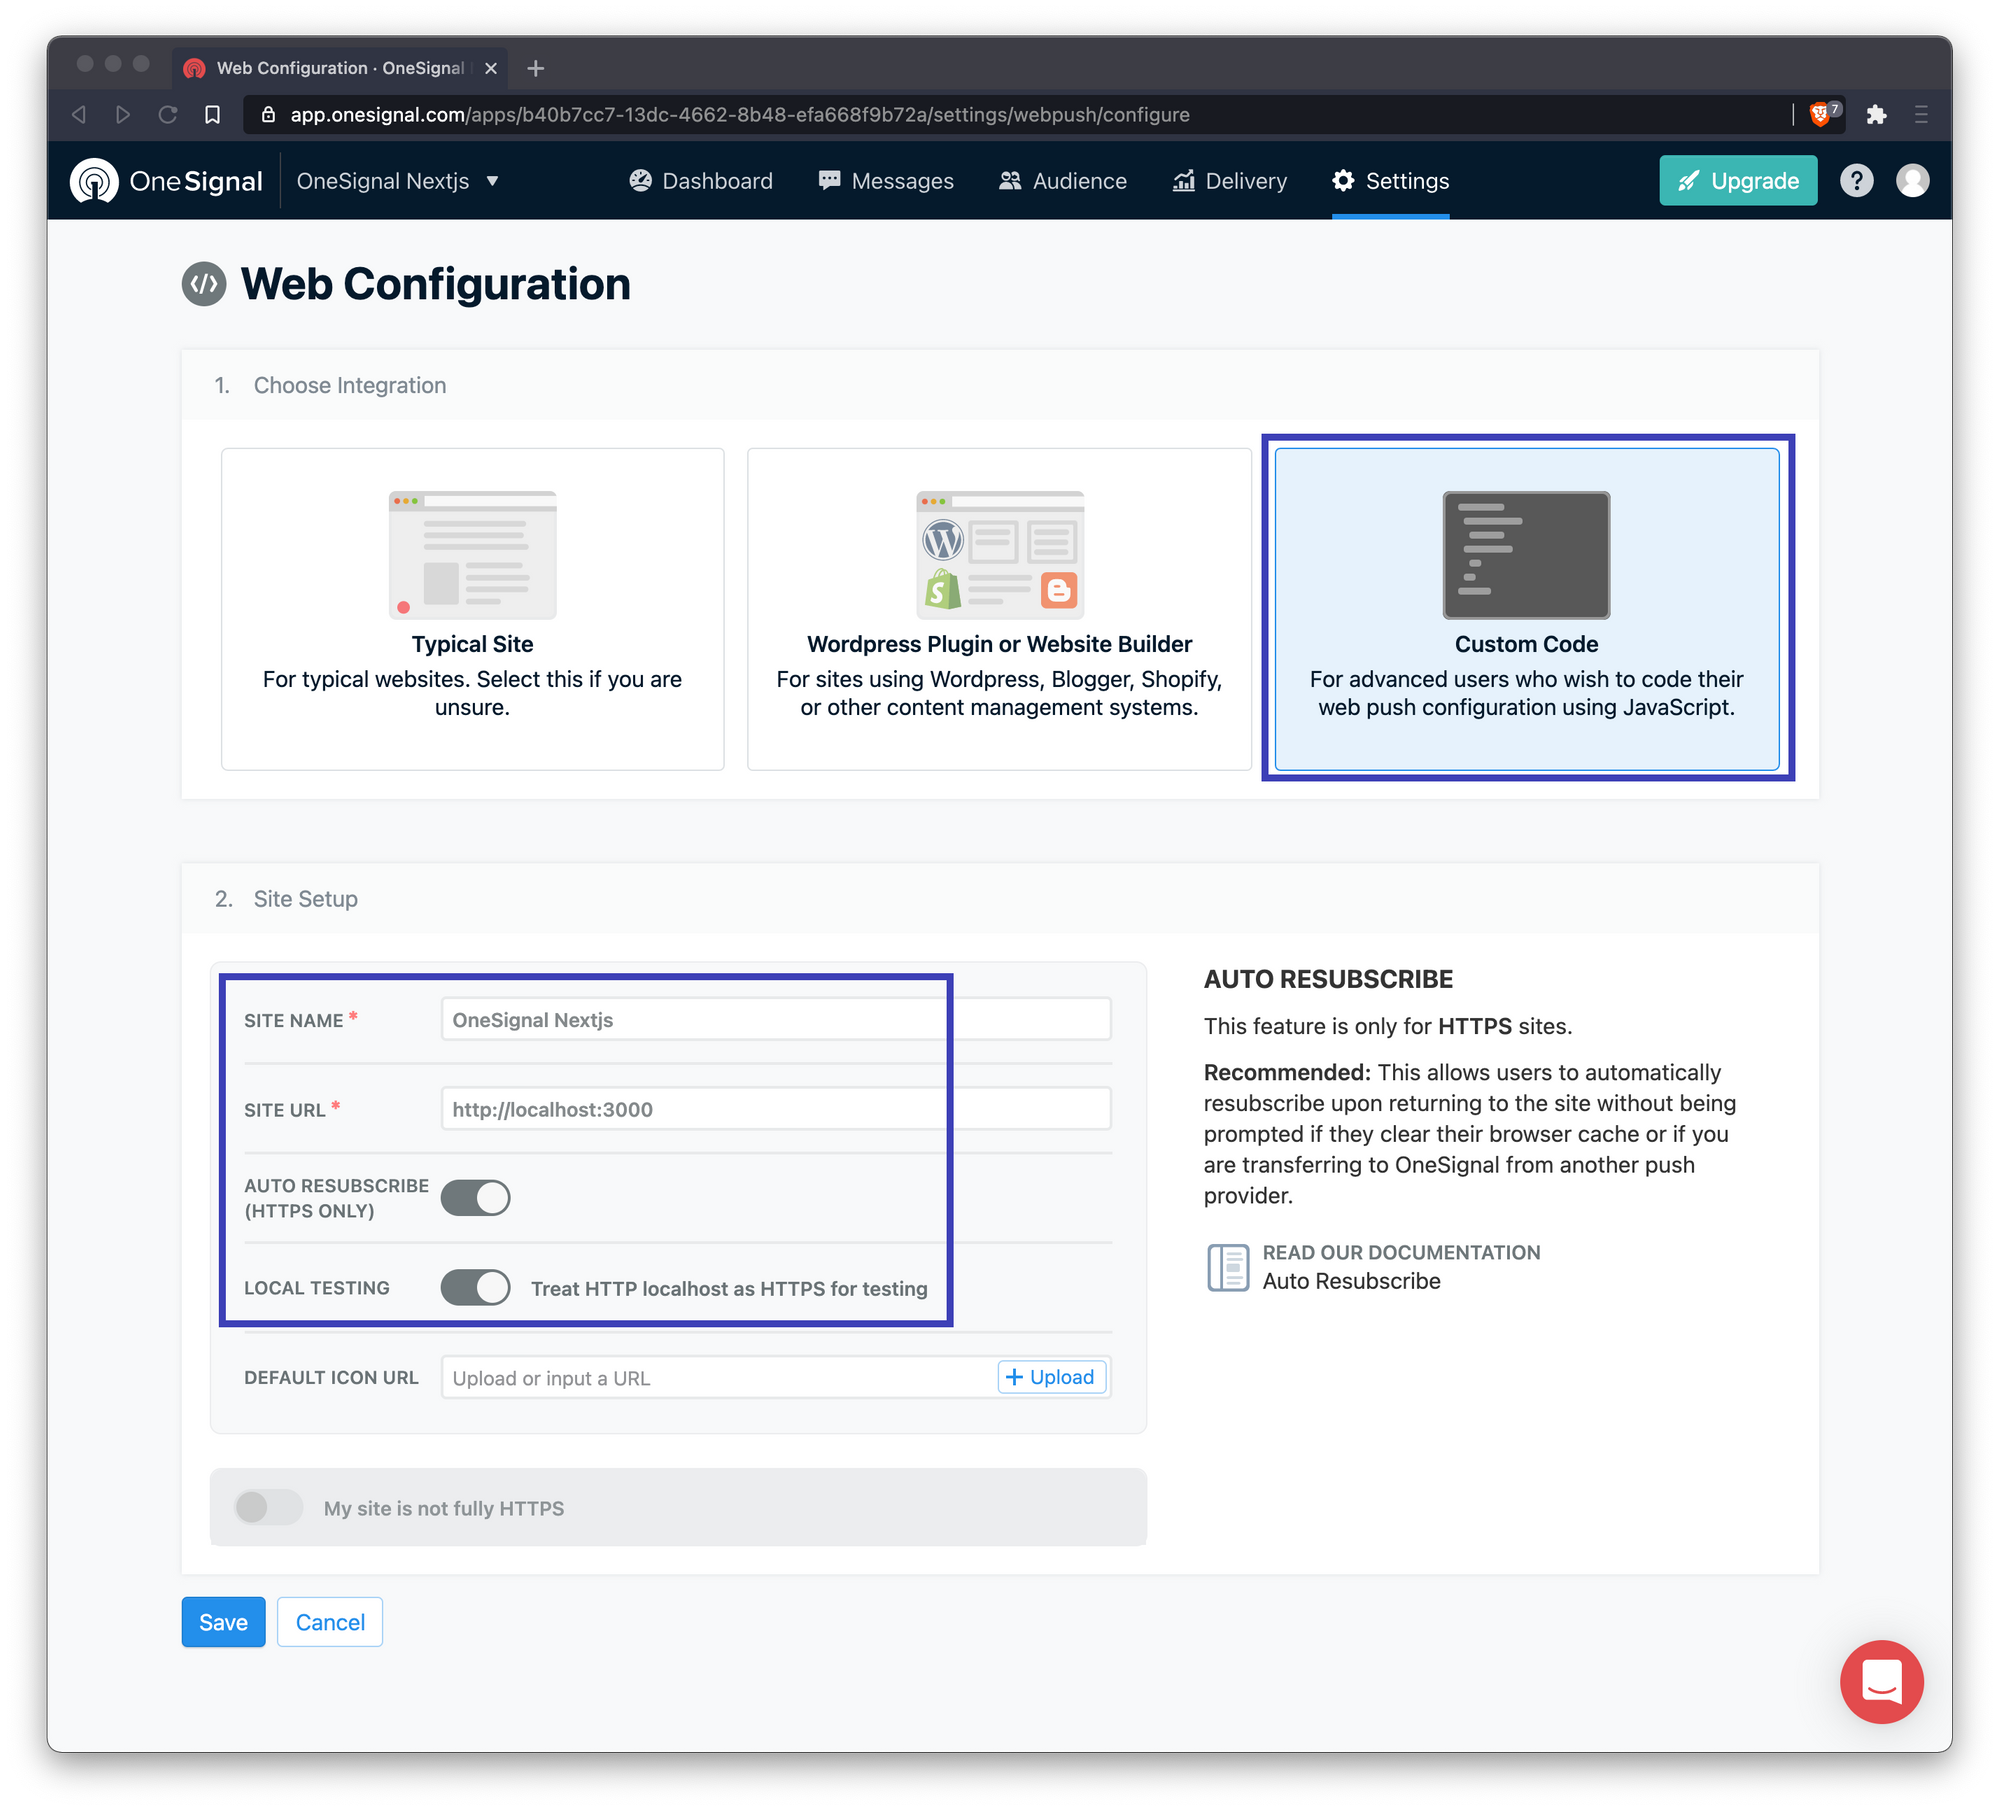Choose the Typical Site integration card

472,609
